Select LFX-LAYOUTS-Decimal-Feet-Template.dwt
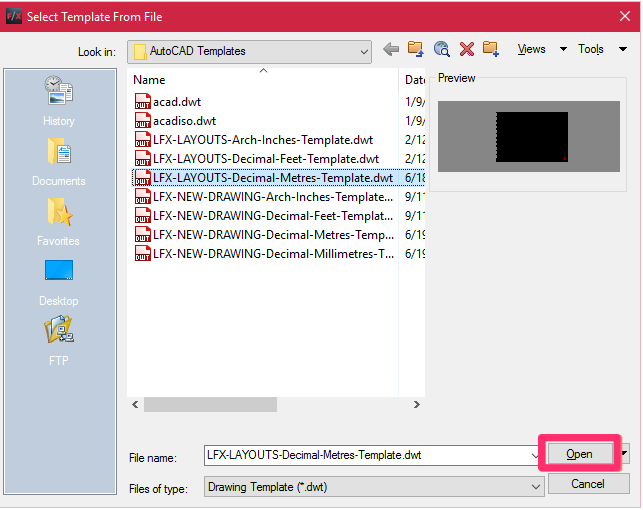The height and width of the screenshot is (510, 643). click(x=266, y=159)
